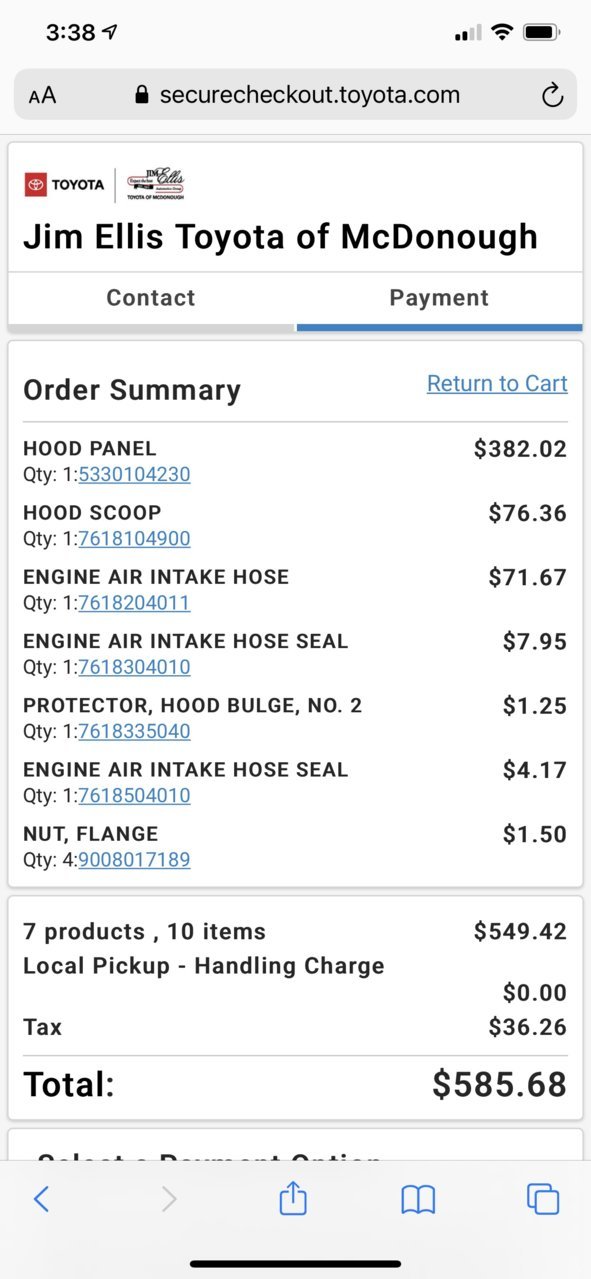Open part number 7618504010 link
Screen dimensions: 591x1279
pos(134,795)
